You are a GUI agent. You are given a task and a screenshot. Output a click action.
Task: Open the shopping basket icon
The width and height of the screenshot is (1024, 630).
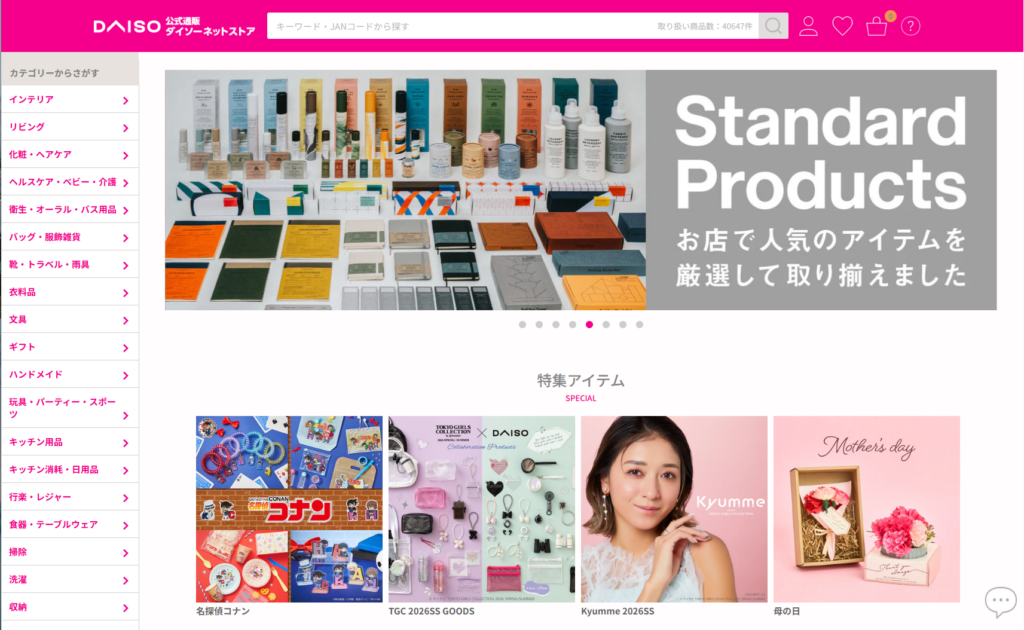tap(876, 26)
